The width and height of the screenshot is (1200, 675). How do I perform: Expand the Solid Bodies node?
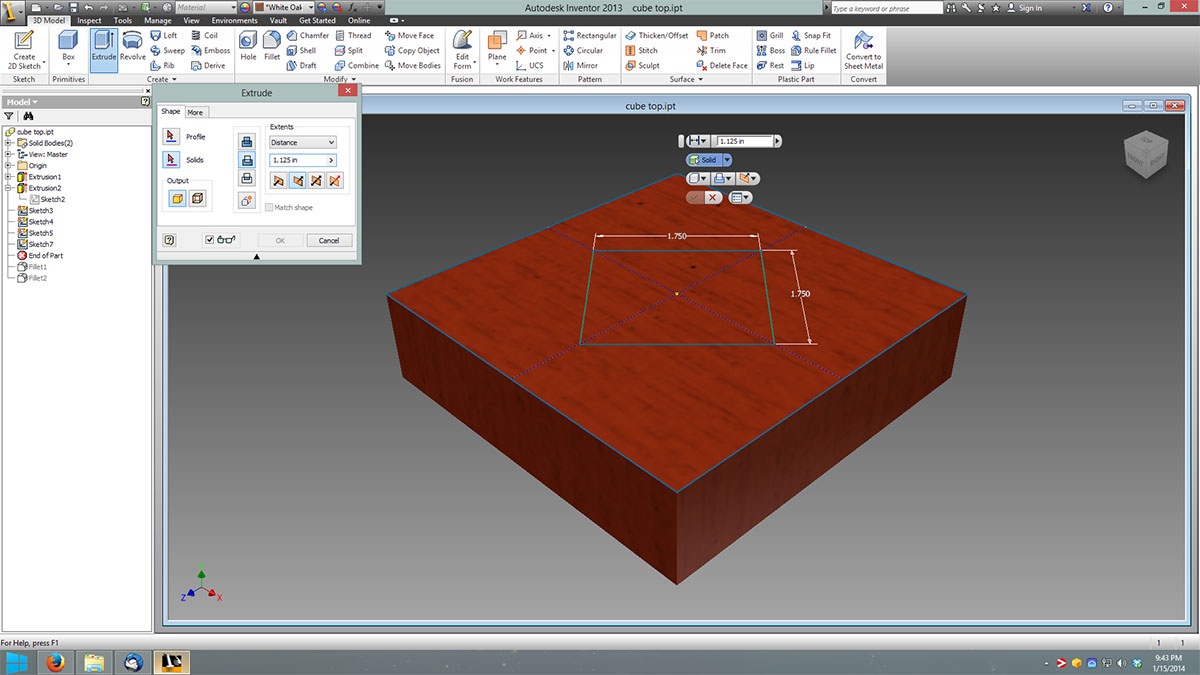click(9, 142)
